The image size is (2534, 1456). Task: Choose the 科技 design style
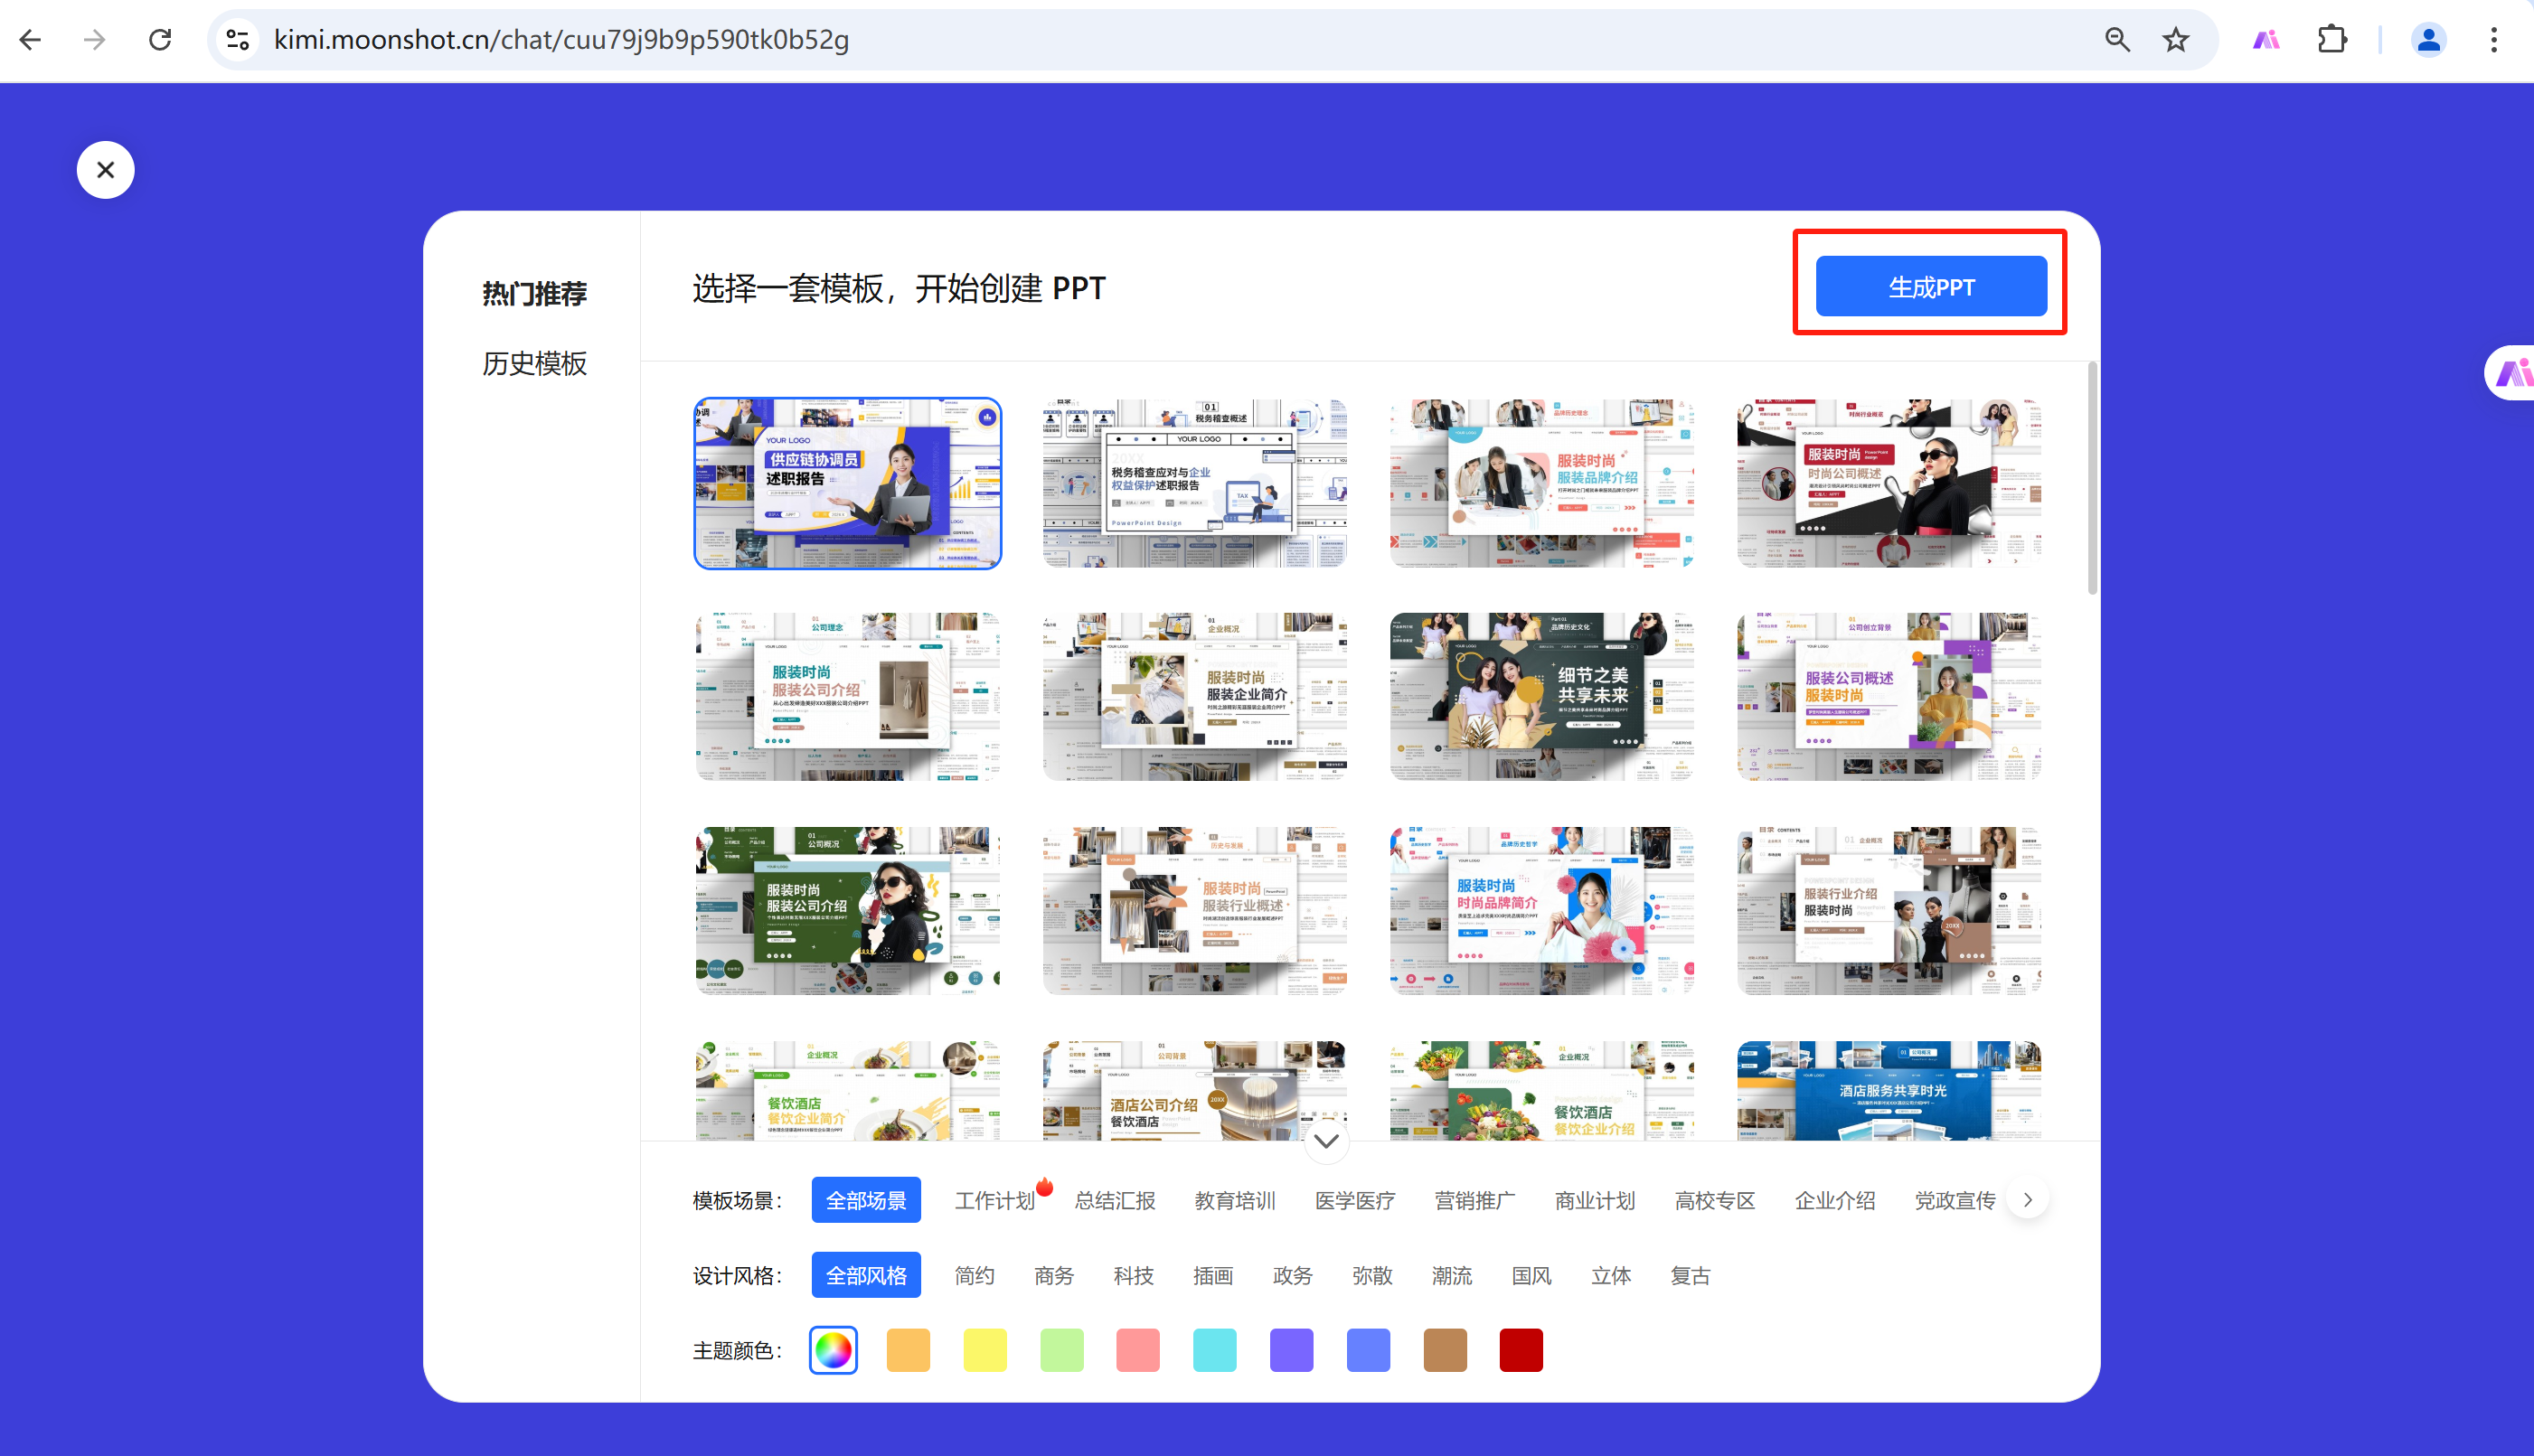point(1133,1275)
